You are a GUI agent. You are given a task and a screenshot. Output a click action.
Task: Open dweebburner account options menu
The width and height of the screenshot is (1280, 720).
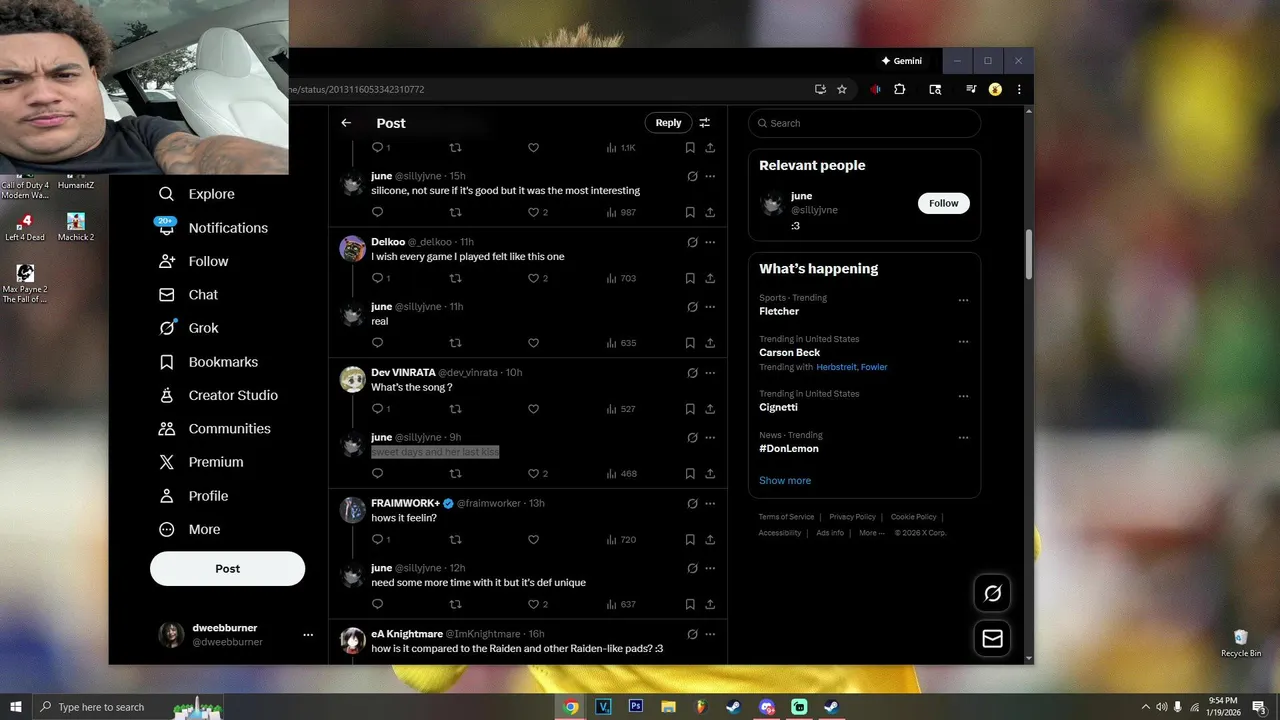(x=308, y=635)
